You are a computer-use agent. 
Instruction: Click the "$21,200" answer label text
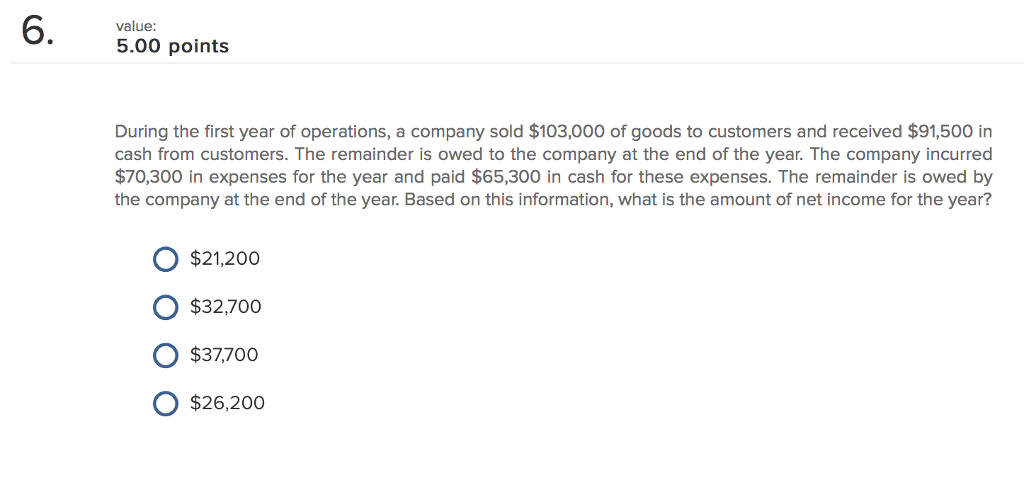tap(224, 259)
